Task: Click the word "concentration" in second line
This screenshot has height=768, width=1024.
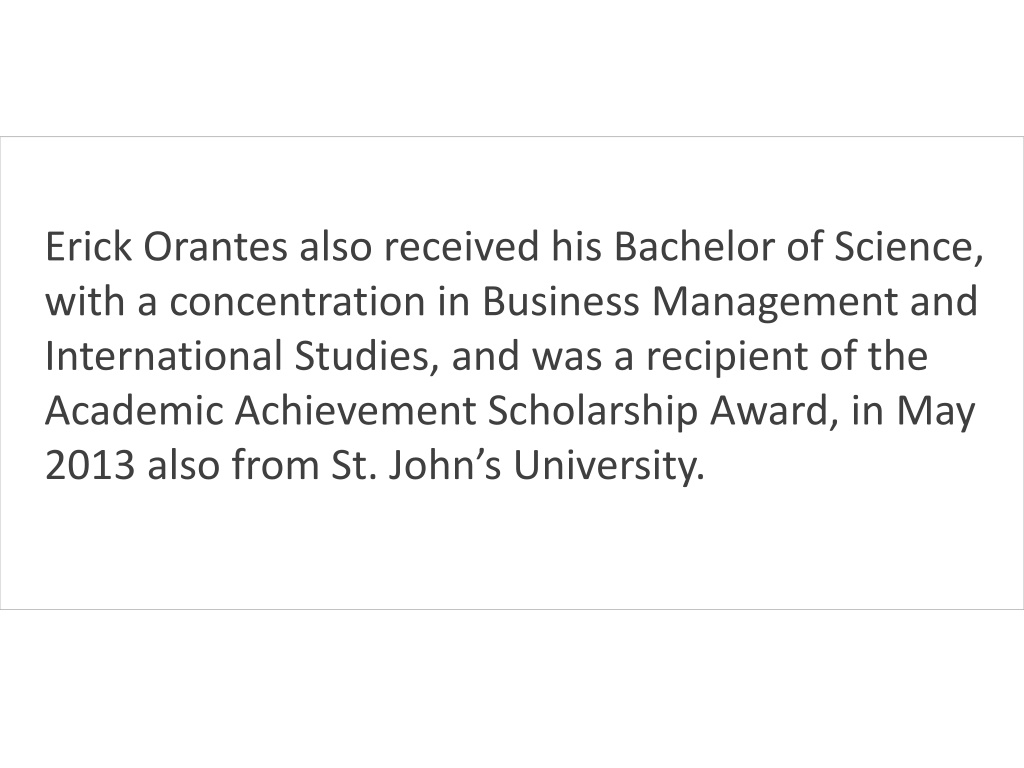Action: [297, 302]
